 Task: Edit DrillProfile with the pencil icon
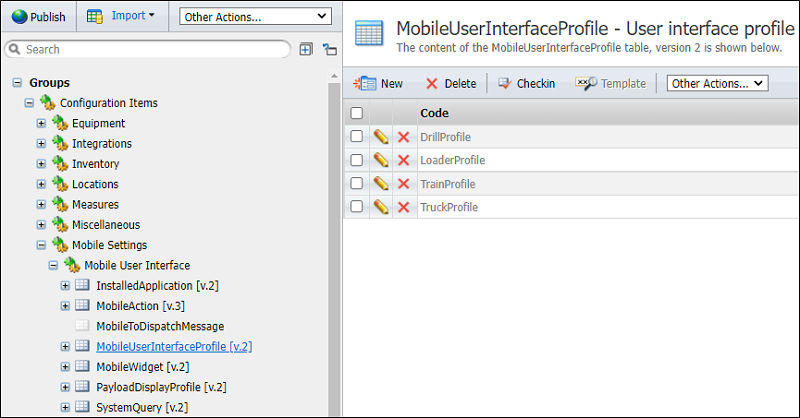click(381, 137)
